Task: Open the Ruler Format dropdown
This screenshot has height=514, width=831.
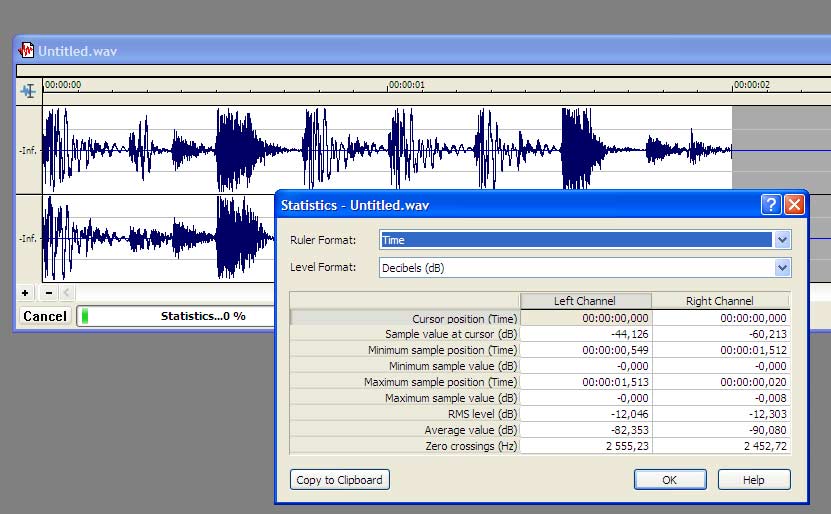Action: tap(782, 240)
